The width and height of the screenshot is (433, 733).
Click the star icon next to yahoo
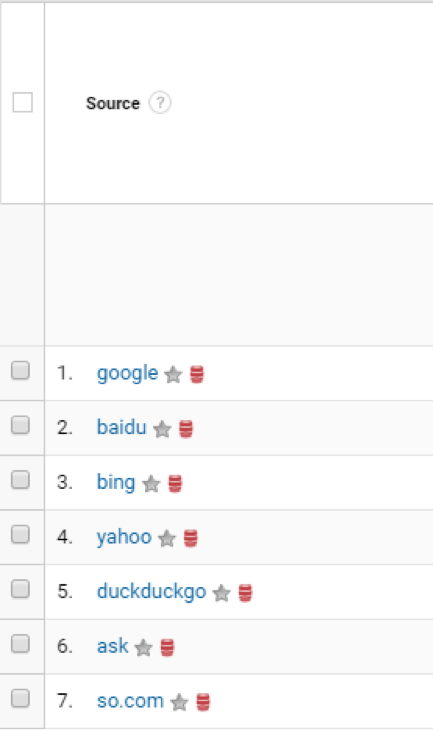point(167,538)
